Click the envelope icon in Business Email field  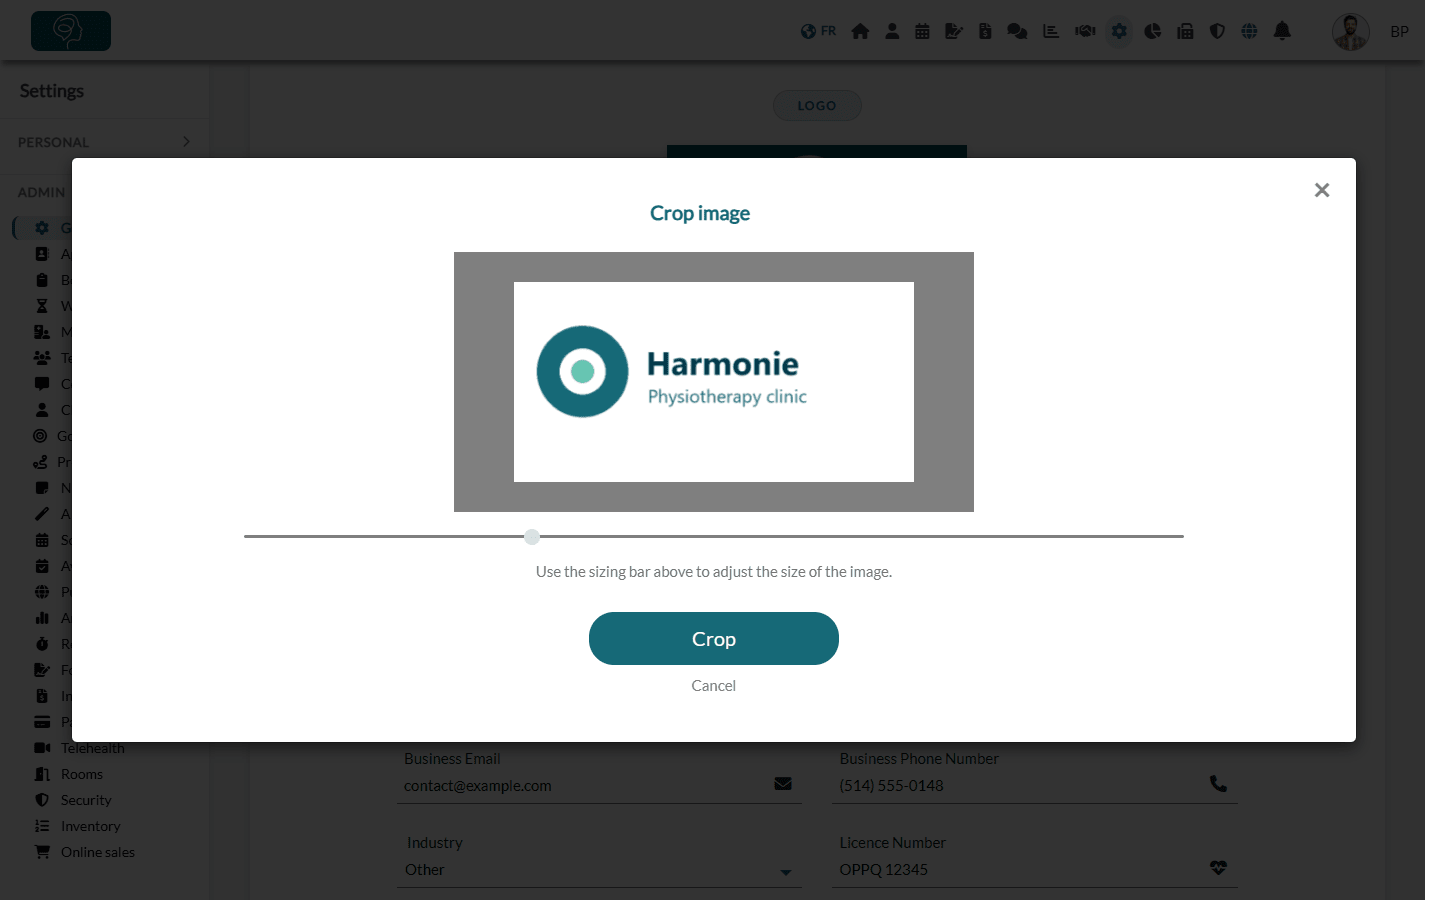coord(783,784)
